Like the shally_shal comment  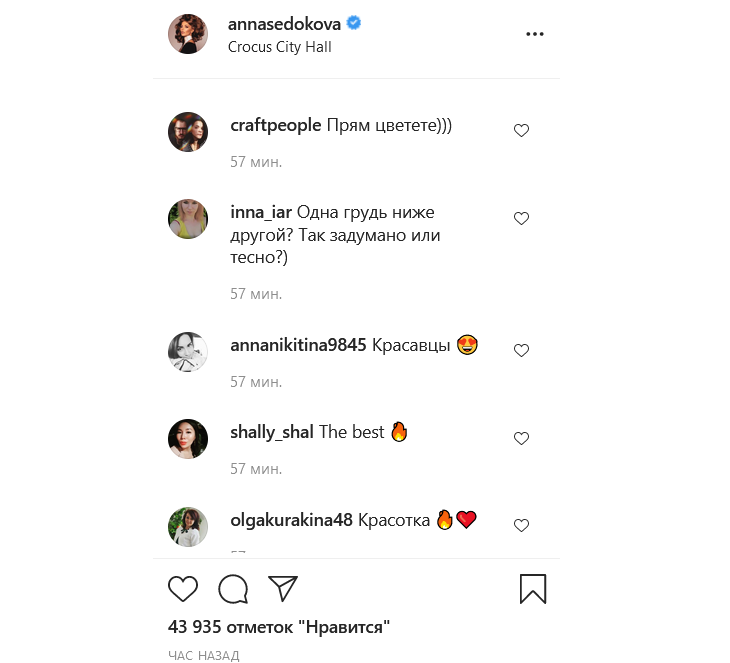pos(521,438)
